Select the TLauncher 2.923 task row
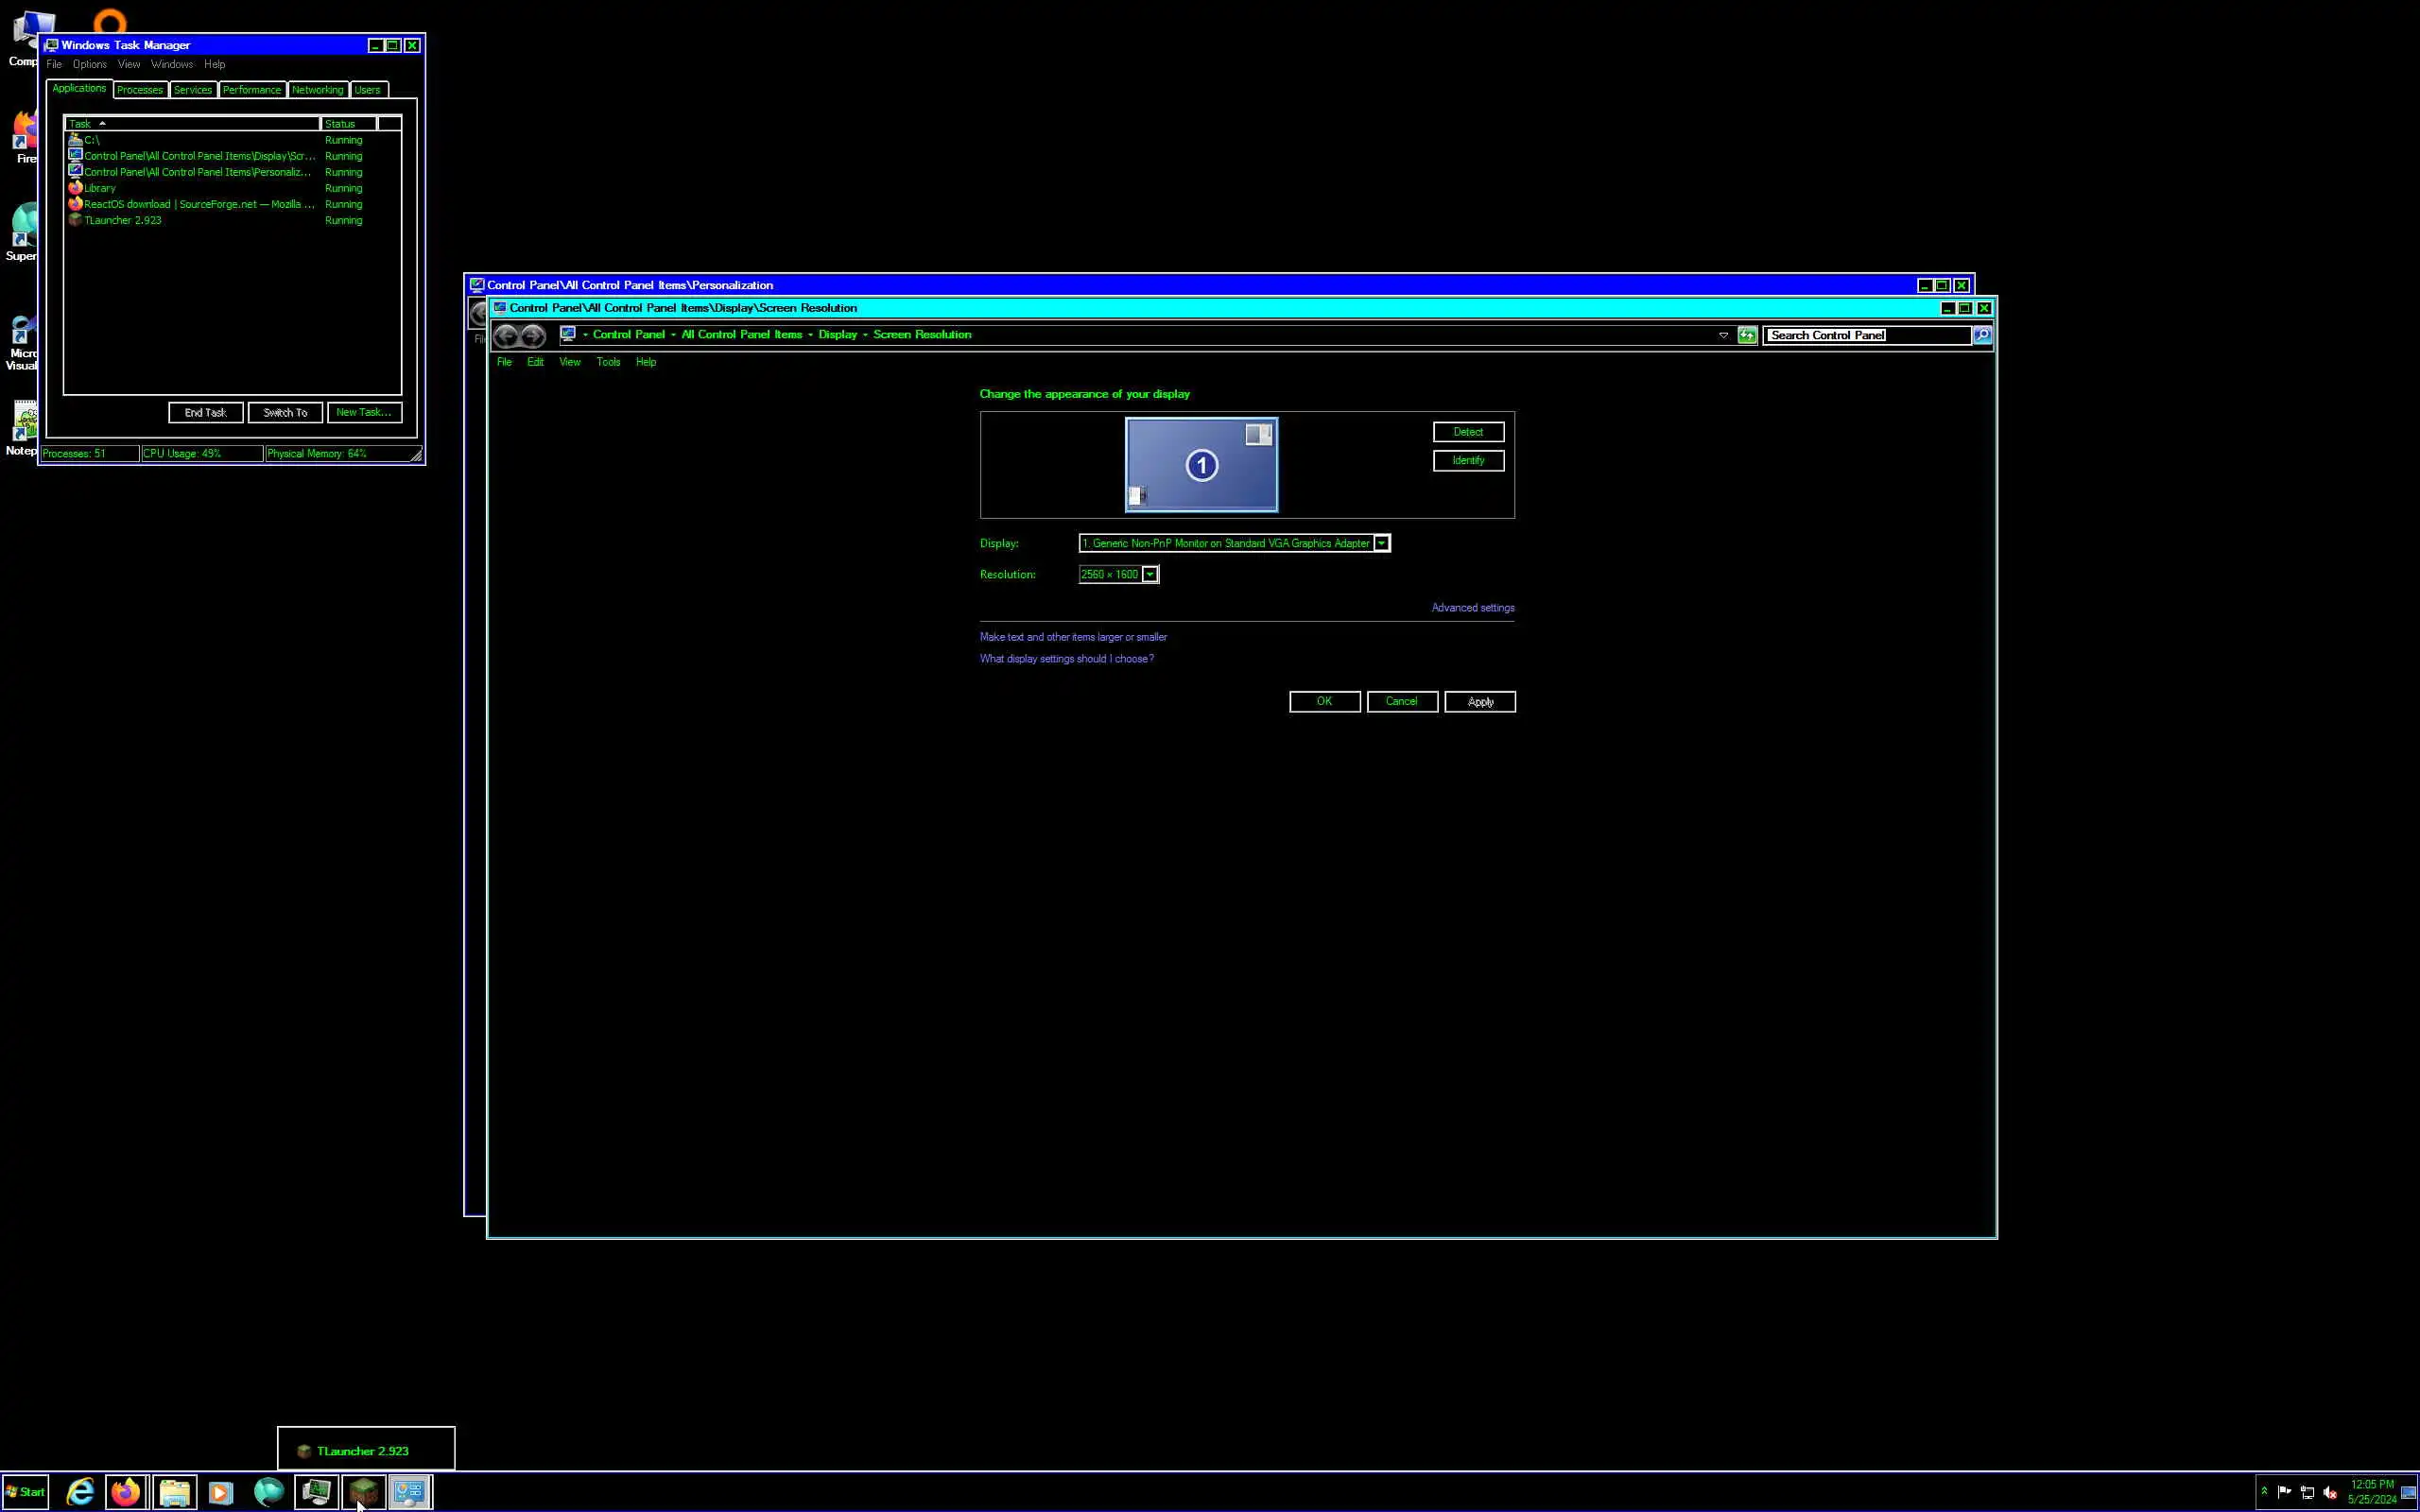Viewport: 2420px width, 1512px height. pyautogui.click(x=123, y=220)
